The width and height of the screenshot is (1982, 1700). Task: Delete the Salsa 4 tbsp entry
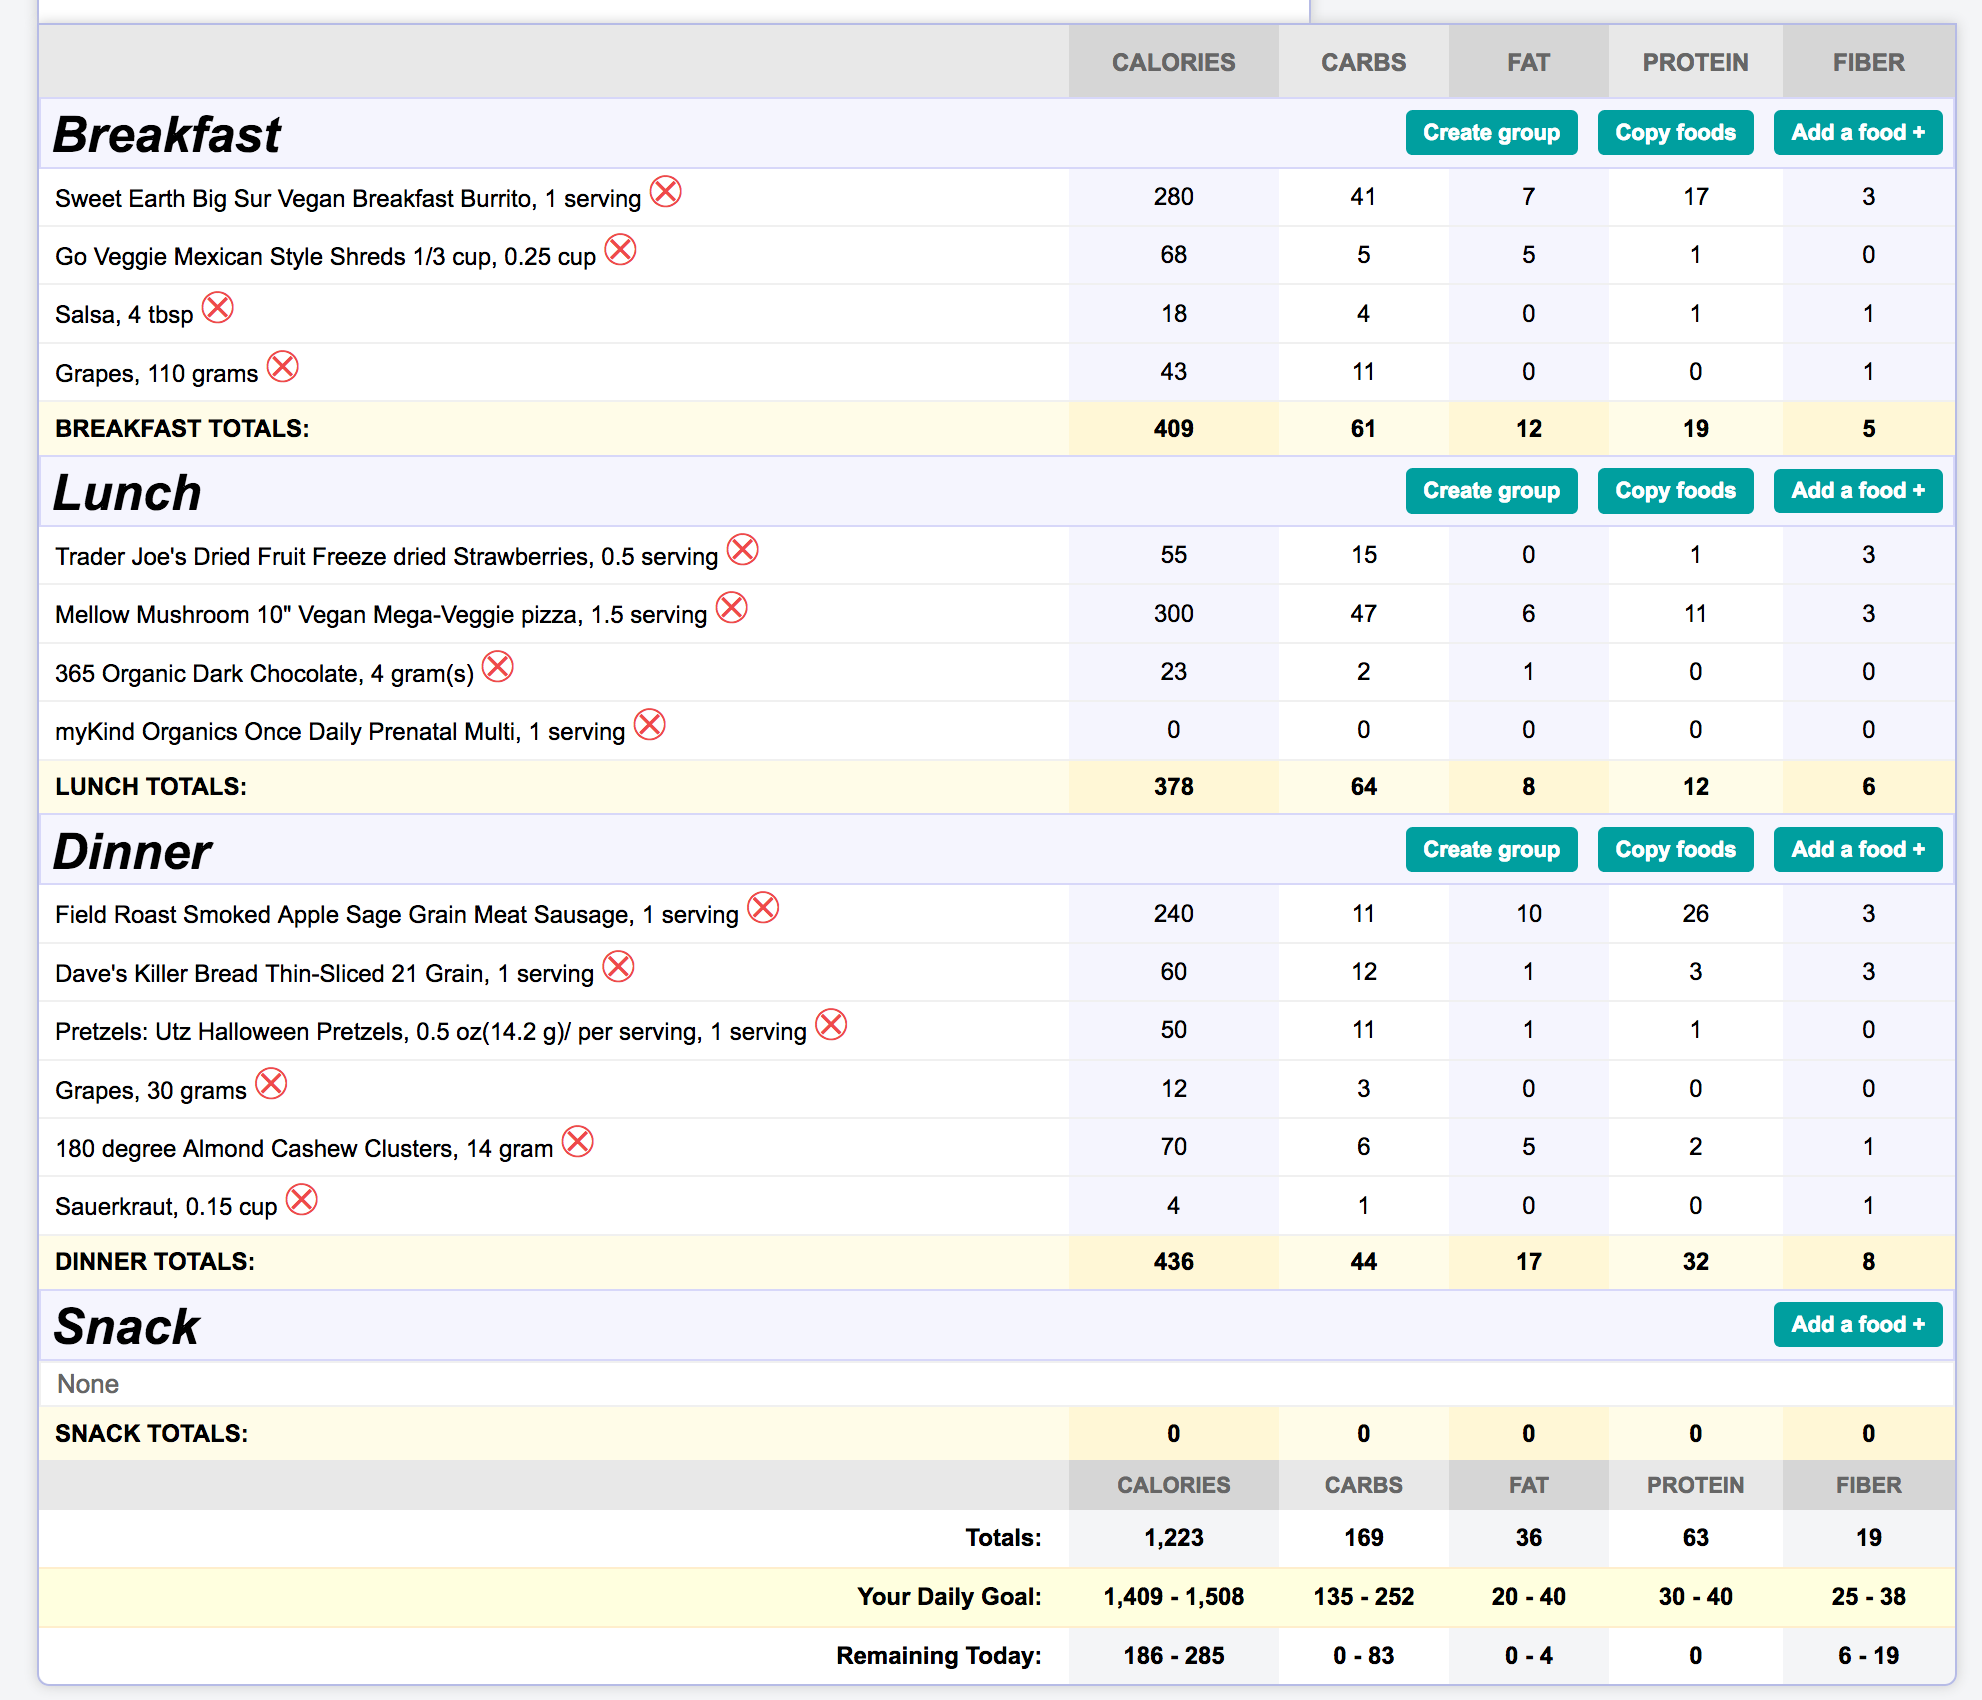(218, 308)
